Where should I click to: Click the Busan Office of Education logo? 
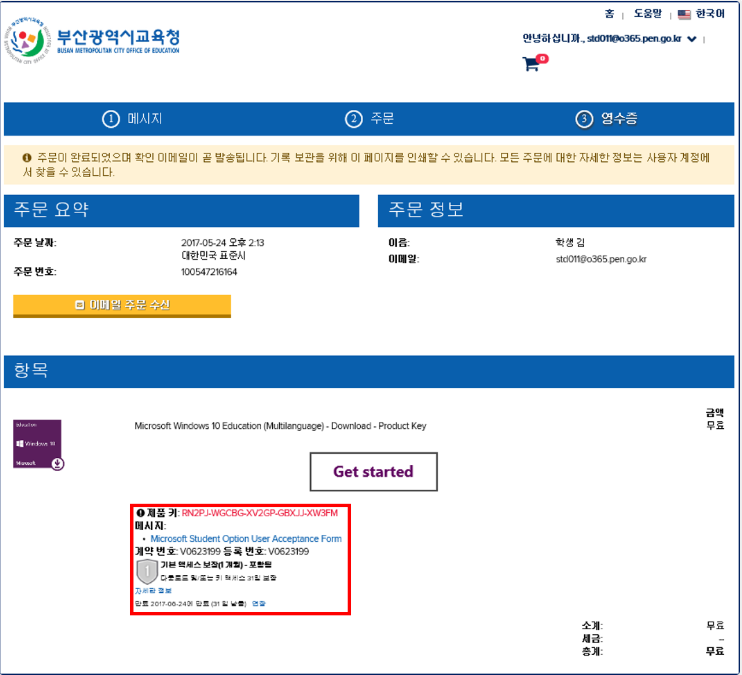[x=97, y=42]
